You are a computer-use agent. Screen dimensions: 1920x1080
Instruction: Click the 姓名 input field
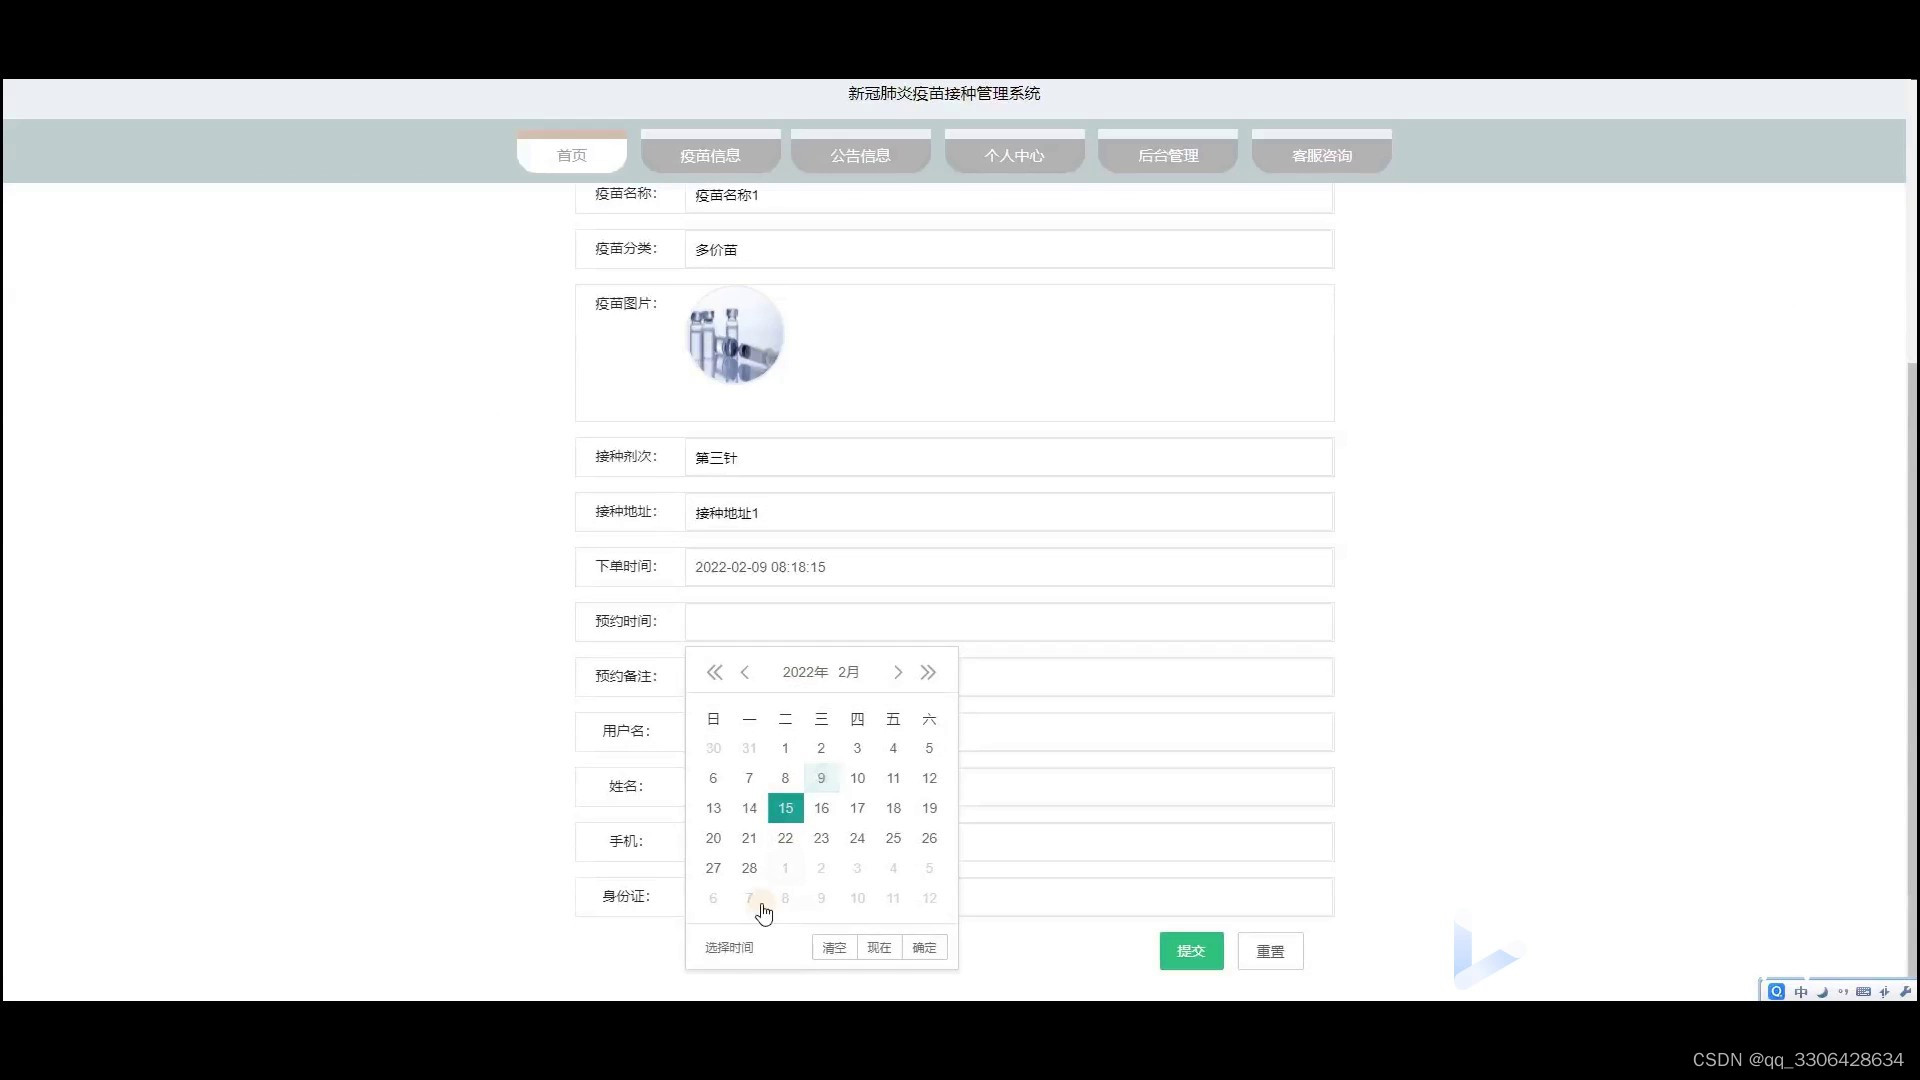(1145, 787)
